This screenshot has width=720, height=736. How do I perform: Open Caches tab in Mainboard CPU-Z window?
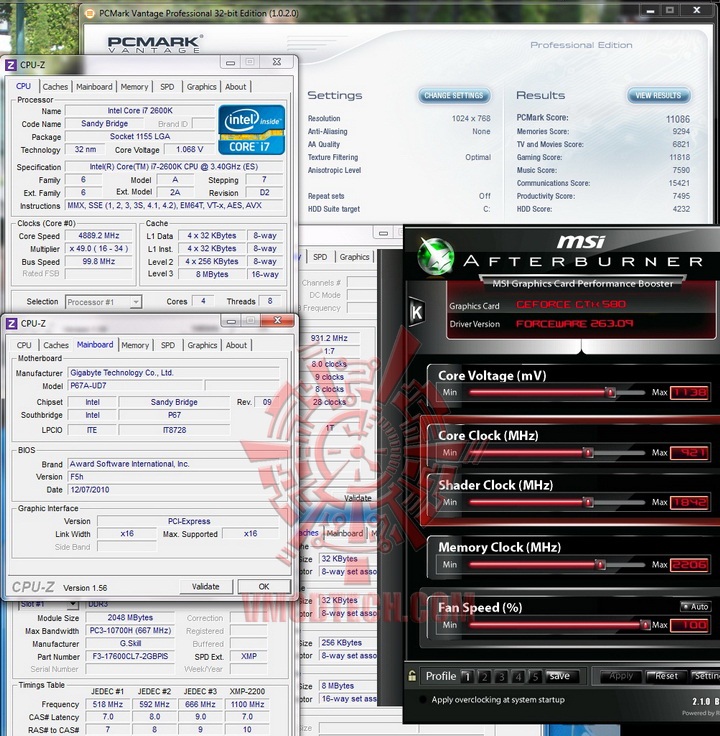(x=56, y=345)
